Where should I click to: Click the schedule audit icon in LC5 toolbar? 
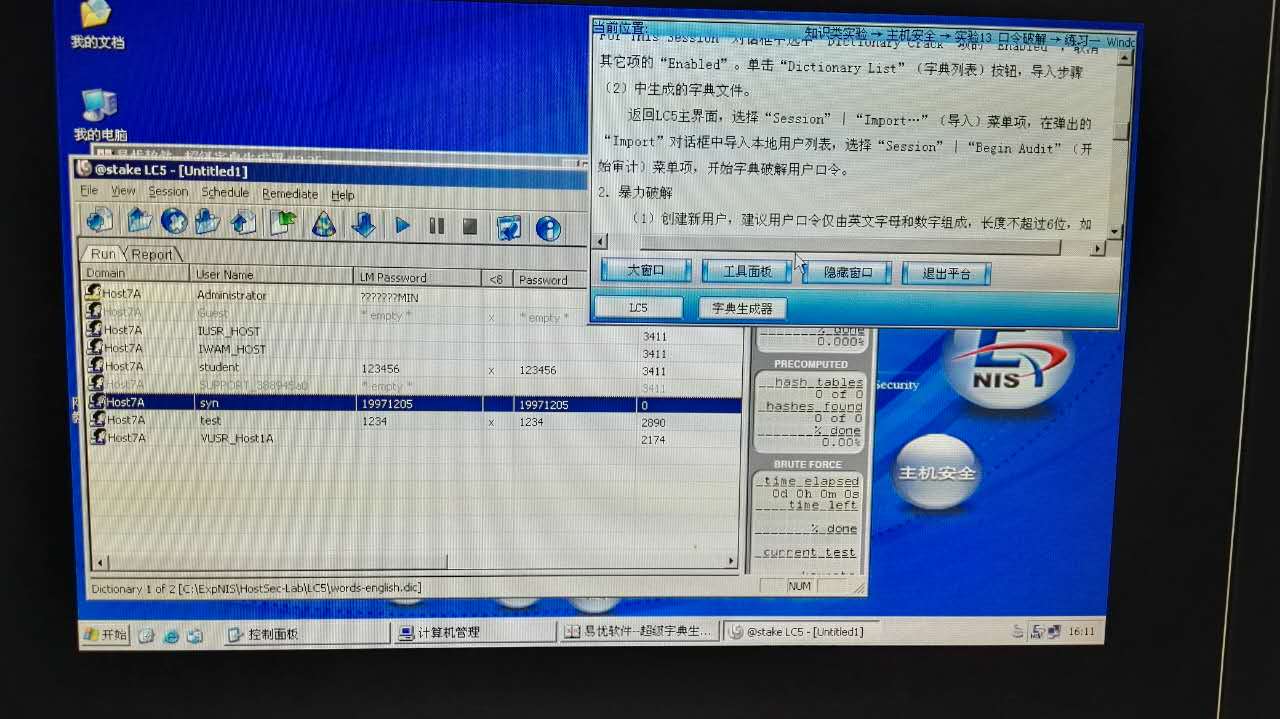point(509,228)
